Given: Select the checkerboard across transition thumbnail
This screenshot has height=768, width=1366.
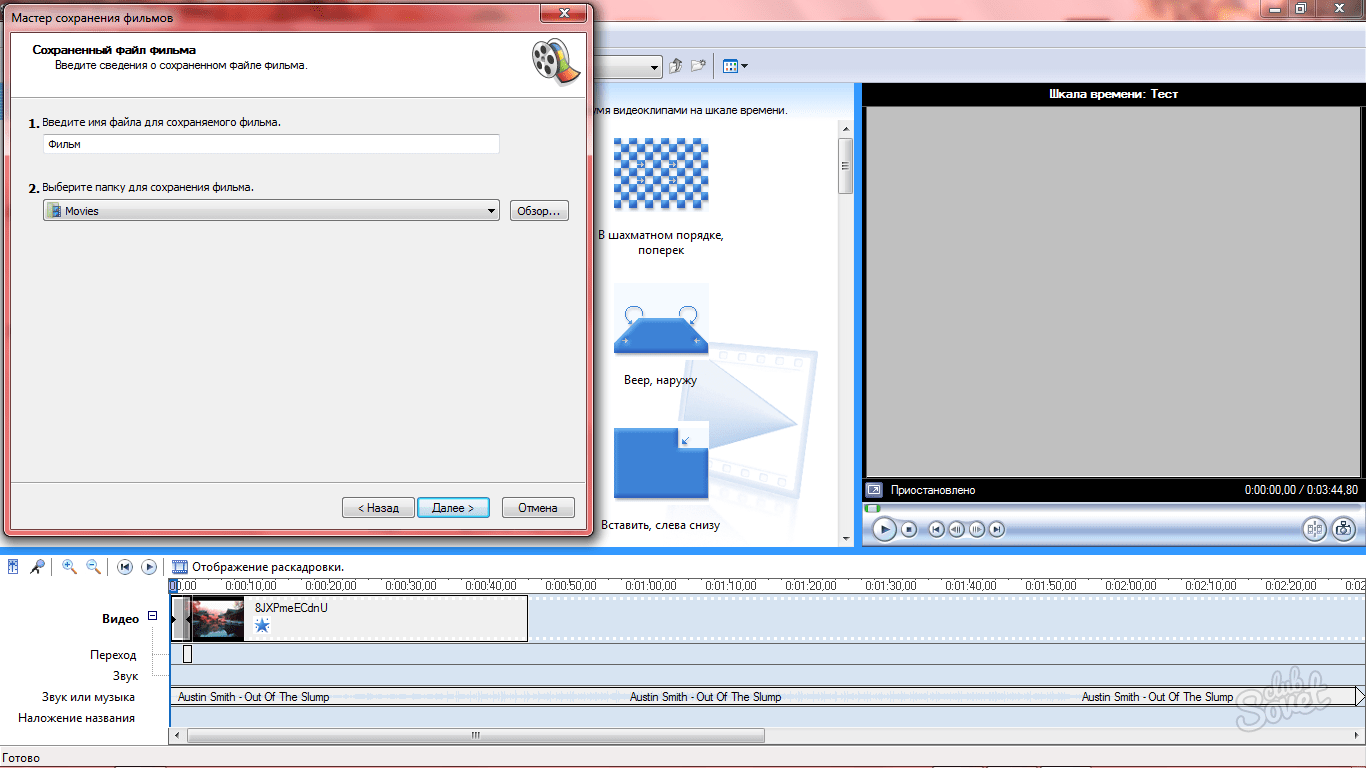Looking at the screenshot, I should click(661, 173).
